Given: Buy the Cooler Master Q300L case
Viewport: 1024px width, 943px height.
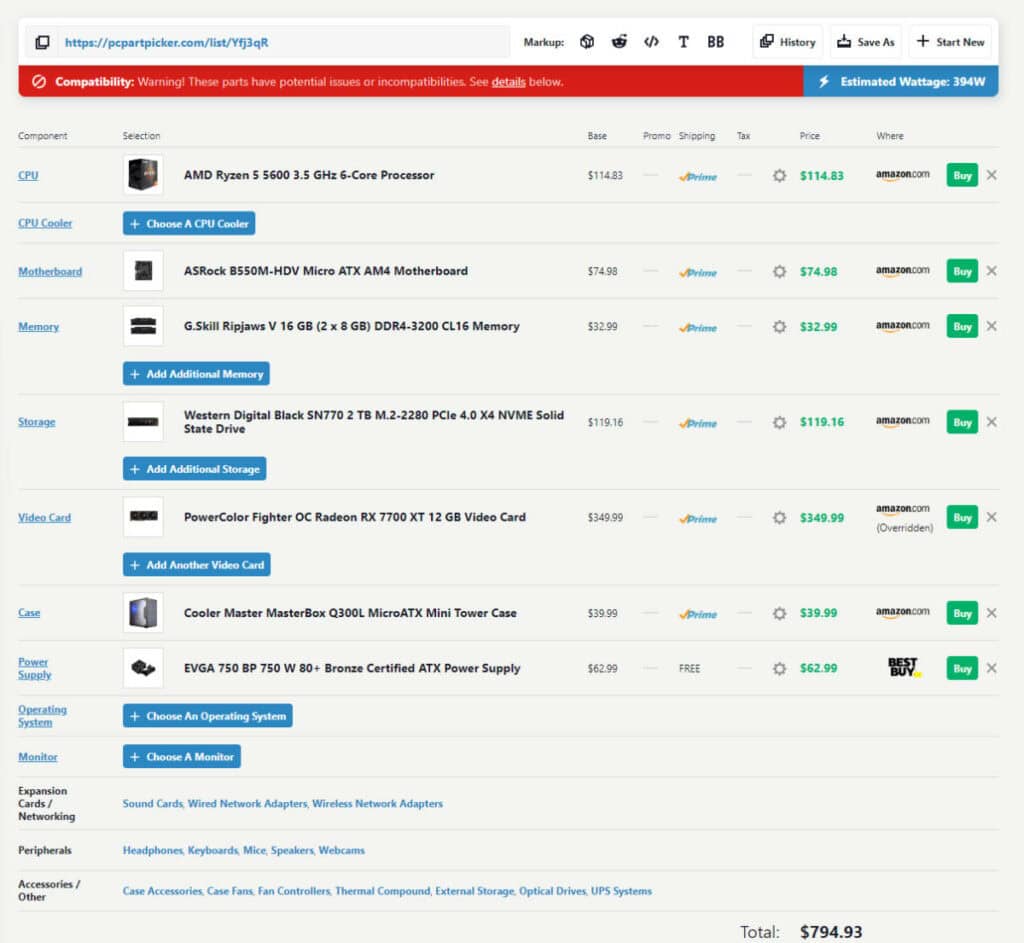Looking at the screenshot, I should pos(962,613).
